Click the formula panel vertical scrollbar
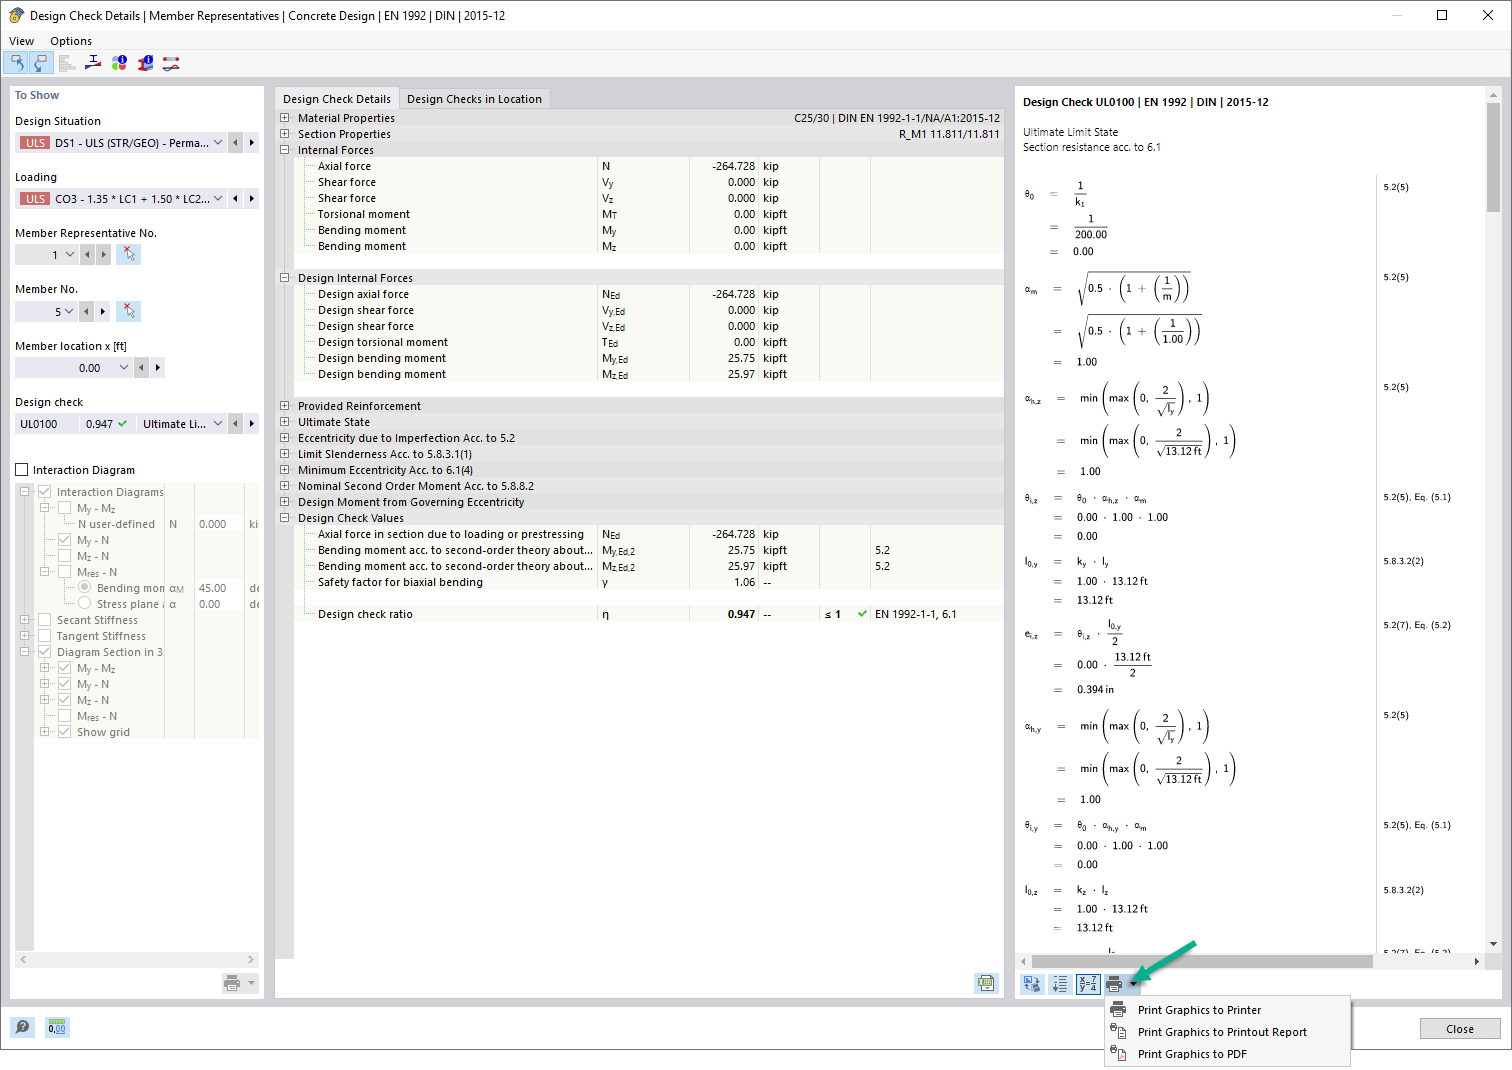The width and height of the screenshot is (1512, 1070). tap(1493, 157)
